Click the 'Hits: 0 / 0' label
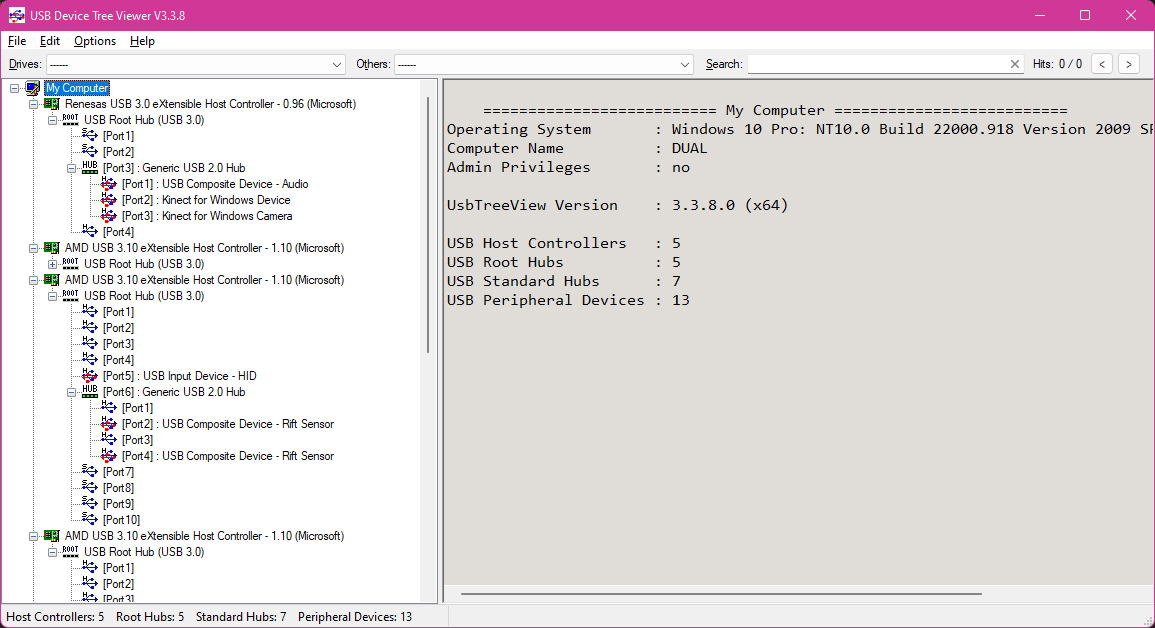The width and height of the screenshot is (1155, 628). (x=1057, y=64)
